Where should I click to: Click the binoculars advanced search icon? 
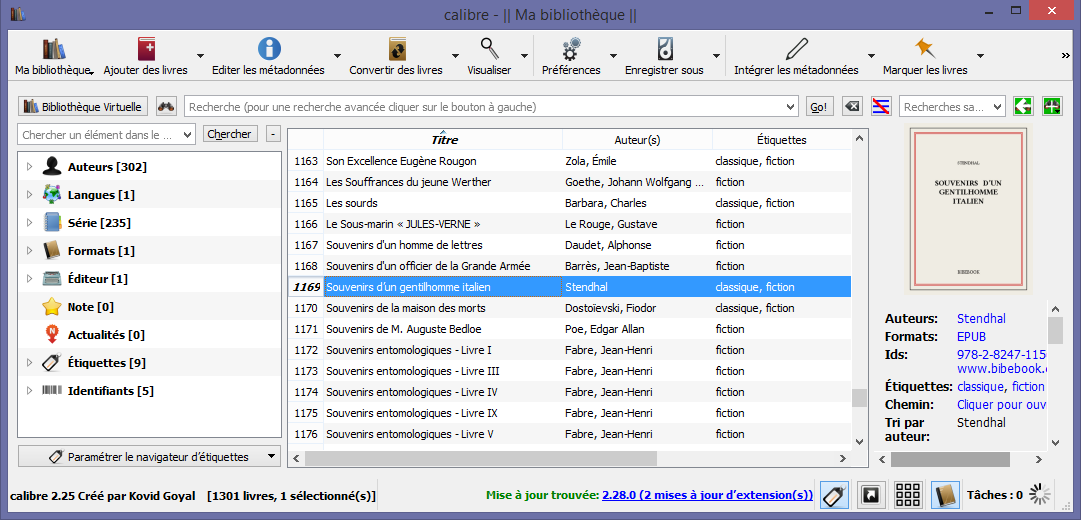[x=166, y=107]
